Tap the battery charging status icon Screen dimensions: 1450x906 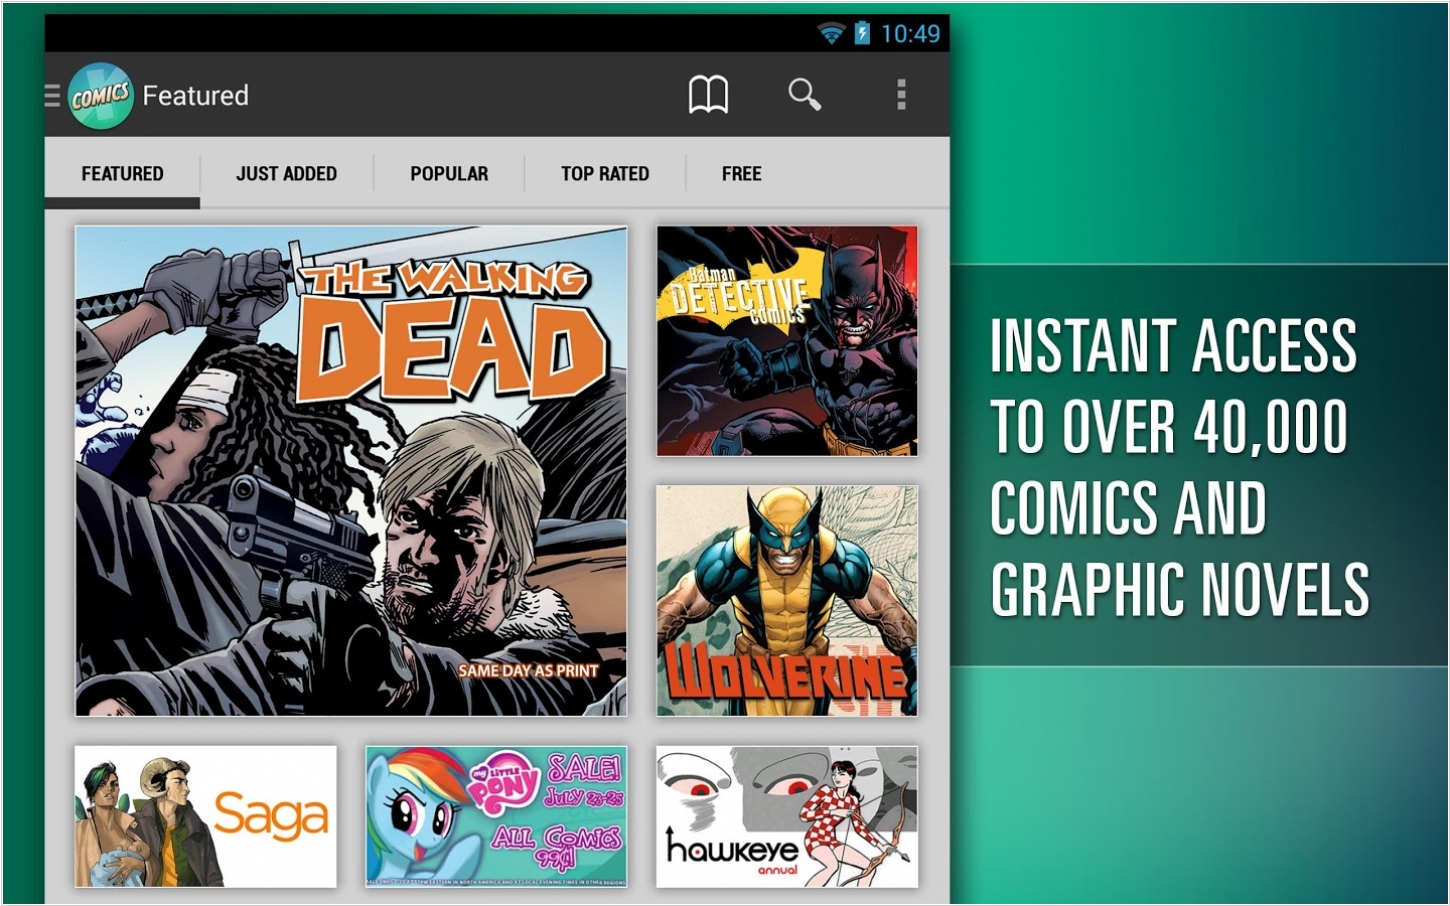(862, 34)
